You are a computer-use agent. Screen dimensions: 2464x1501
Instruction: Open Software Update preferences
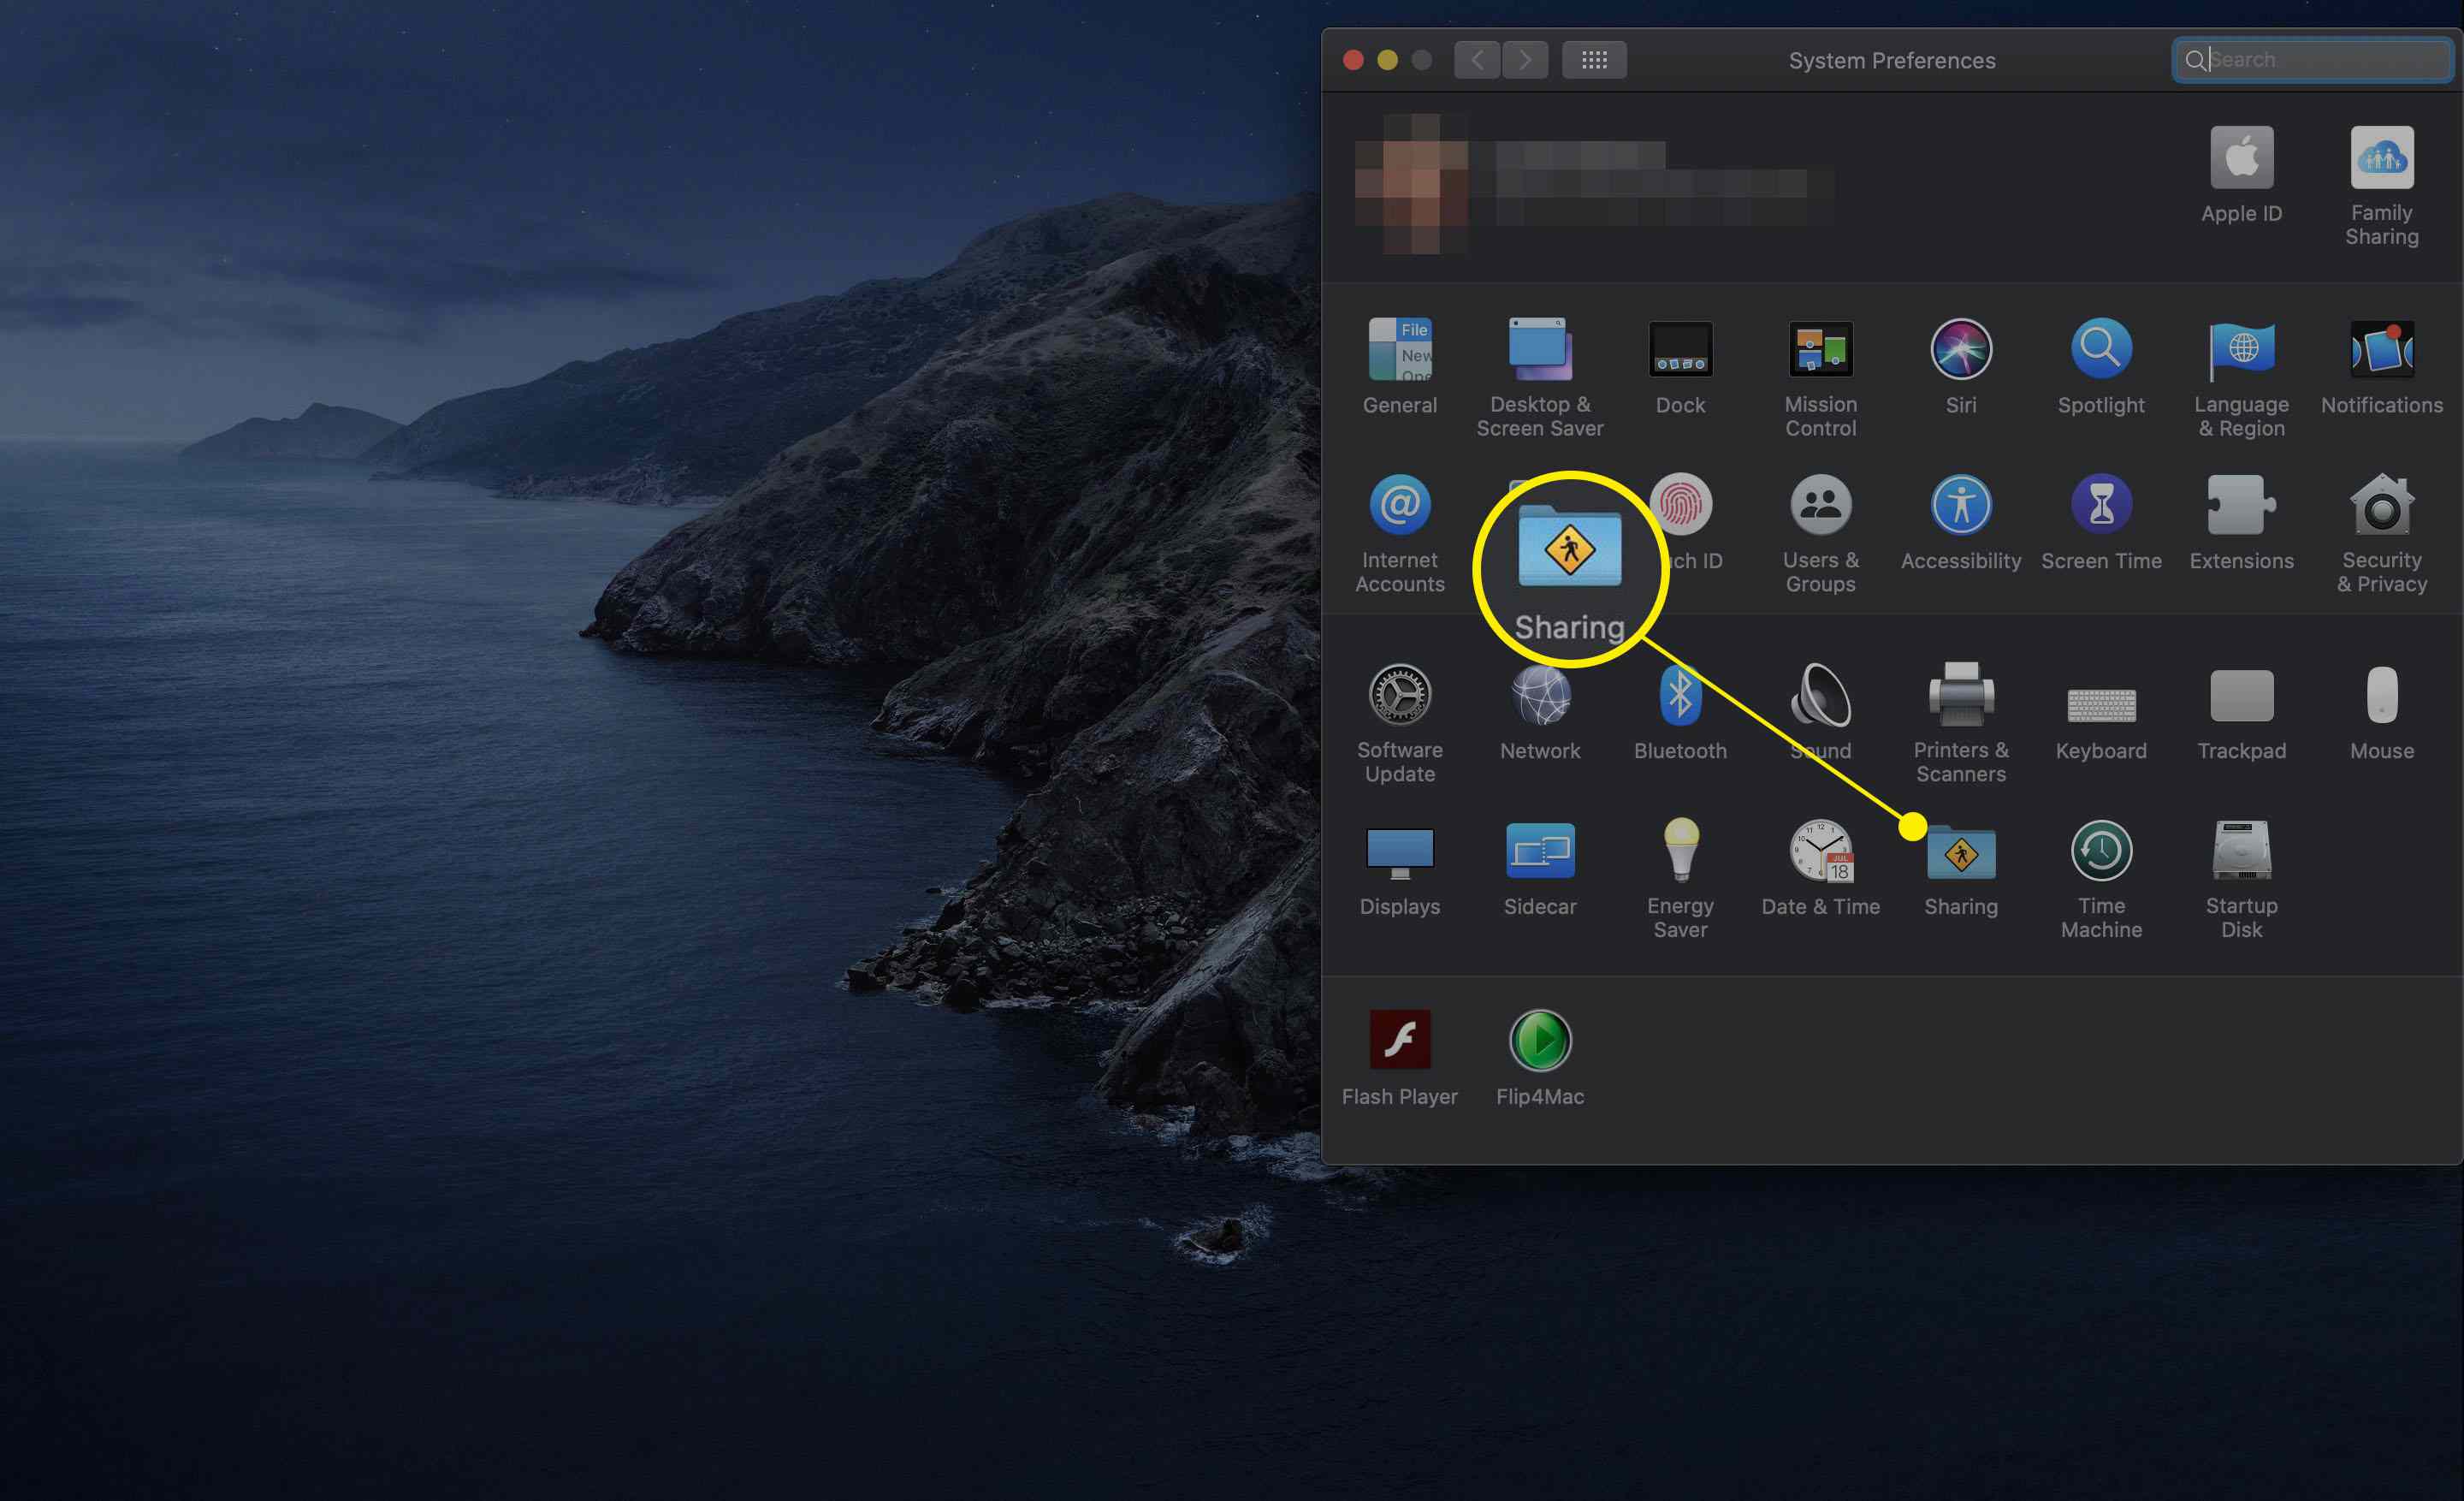1400,695
